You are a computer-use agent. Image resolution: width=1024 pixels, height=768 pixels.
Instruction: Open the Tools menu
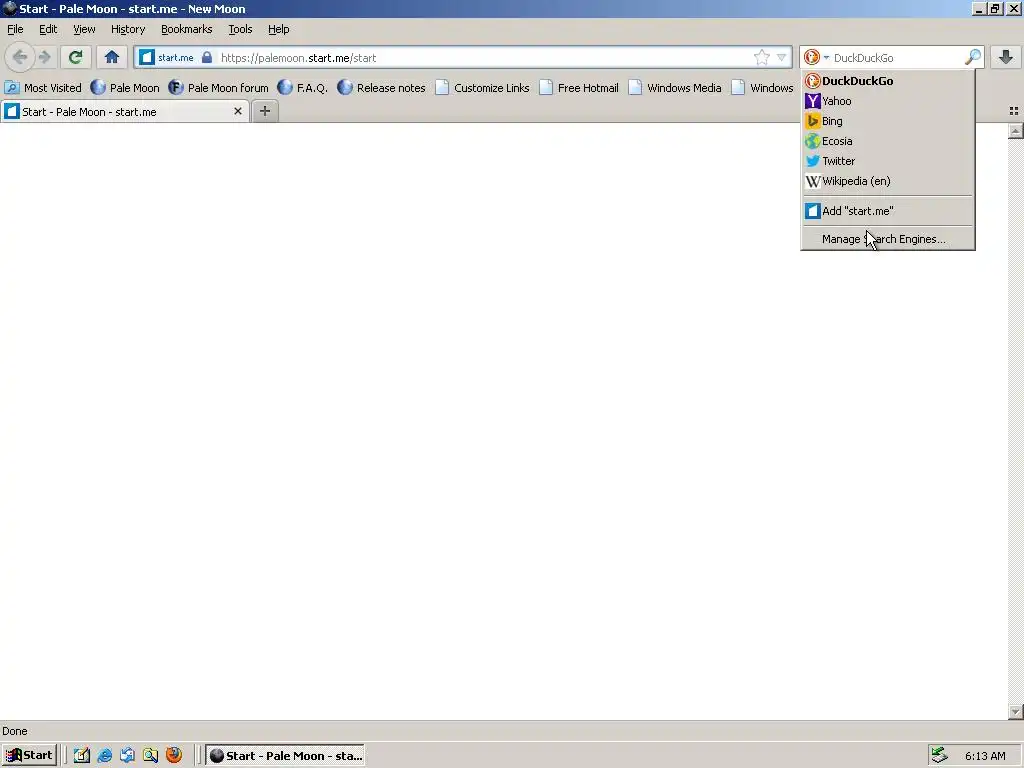click(x=240, y=29)
